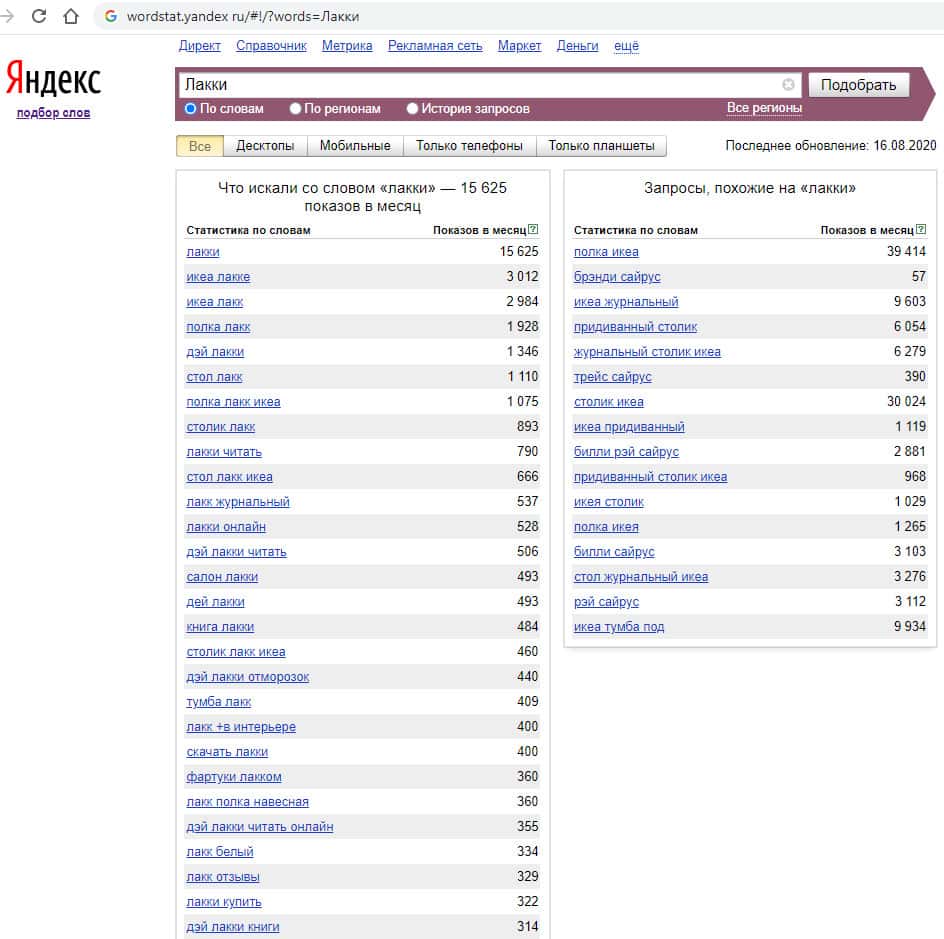Switch to the Мобильные tab

(355, 146)
